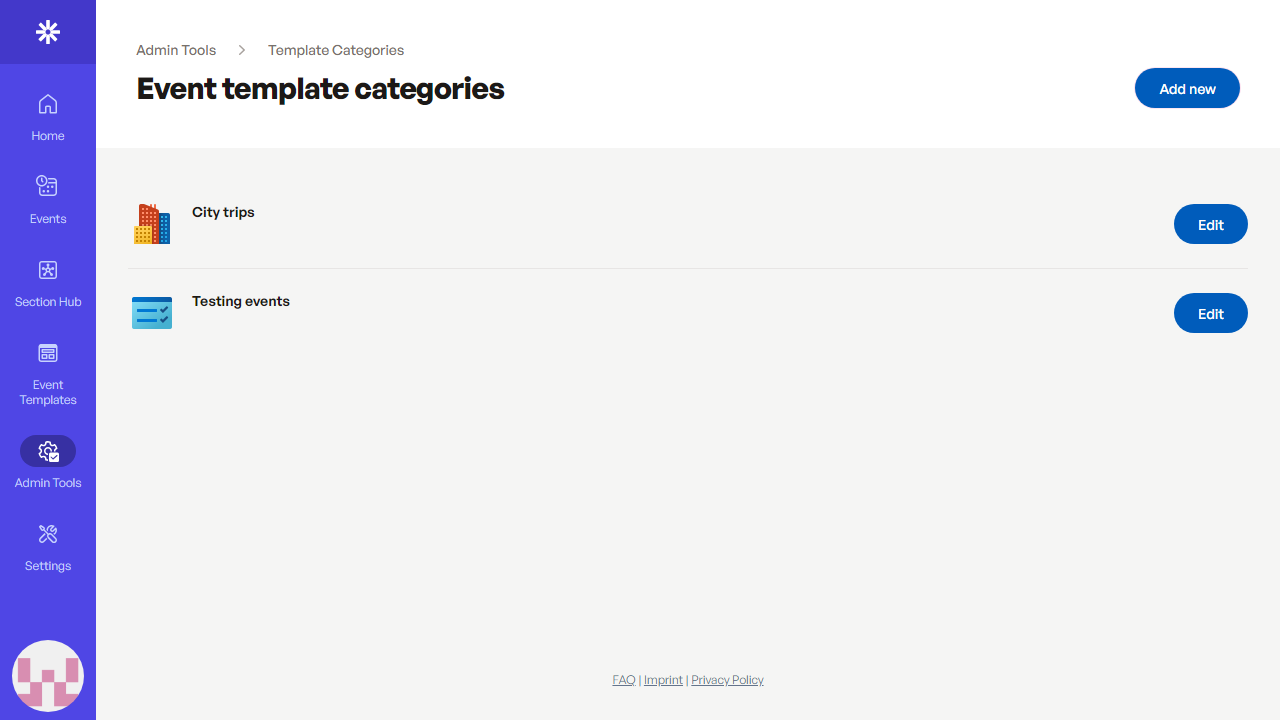This screenshot has height=720, width=1280.
Task: Click the City trips buildings icon
Action: (x=152, y=224)
